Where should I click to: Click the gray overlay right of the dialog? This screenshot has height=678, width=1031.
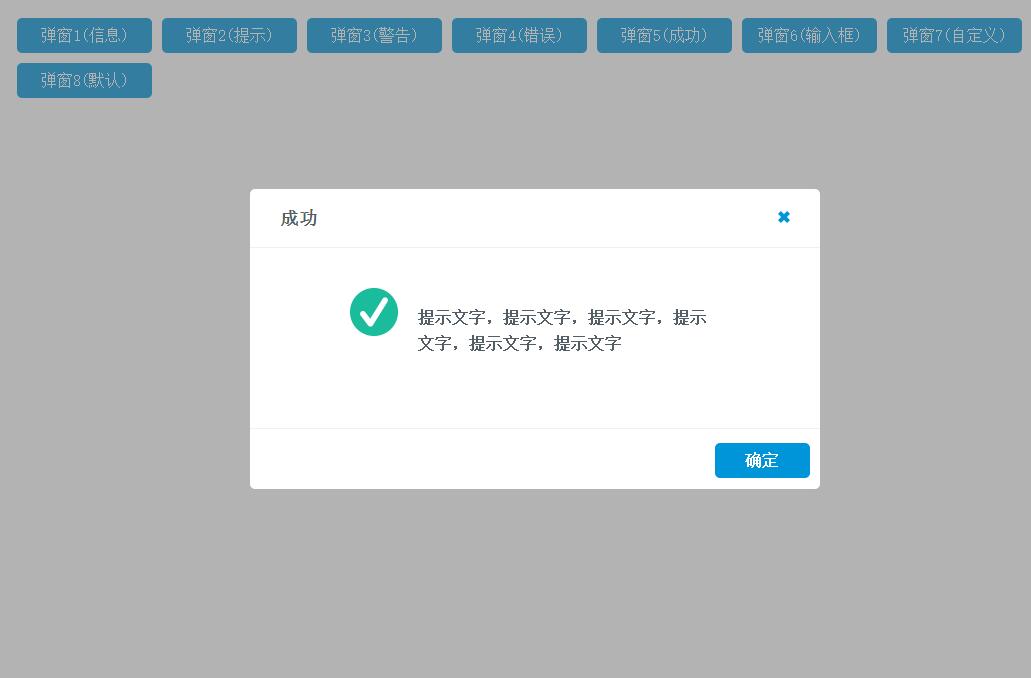[x=925, y=340]
